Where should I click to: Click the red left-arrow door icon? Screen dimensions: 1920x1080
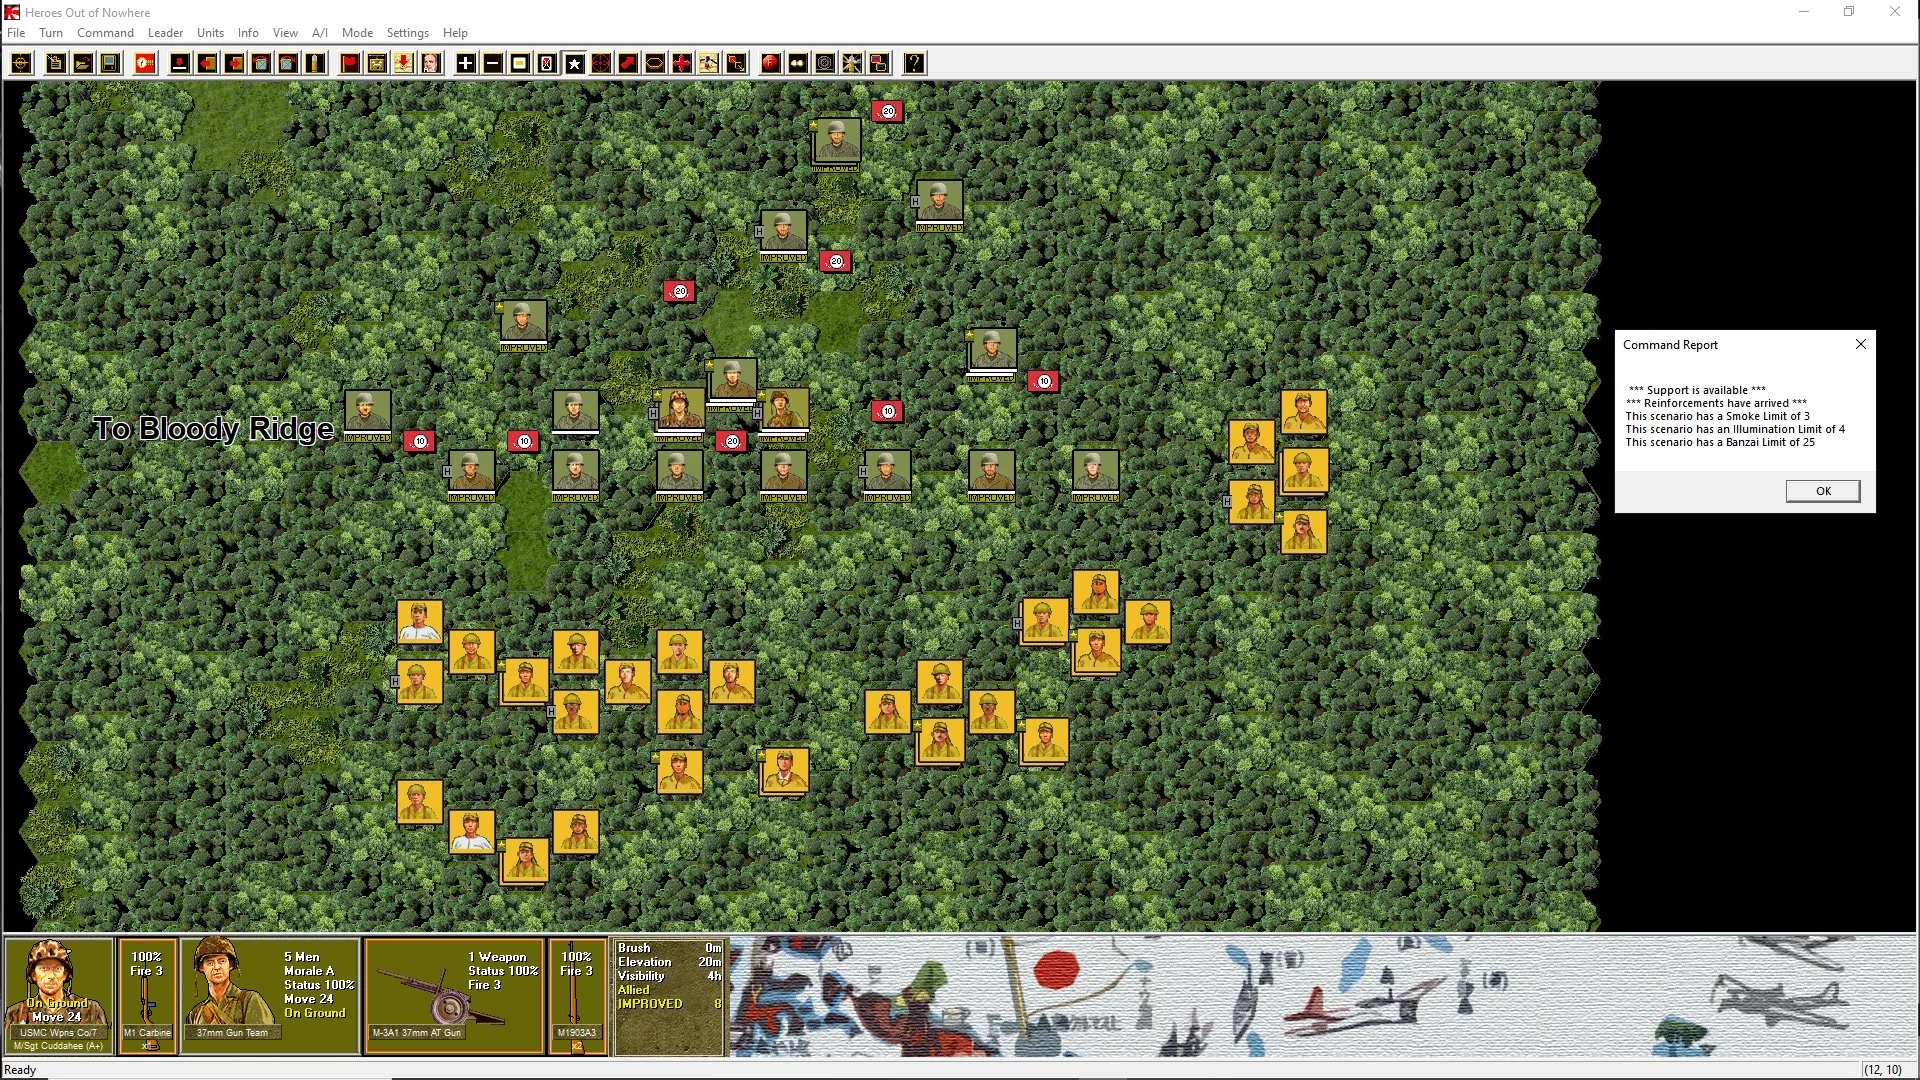coord(207,64)
